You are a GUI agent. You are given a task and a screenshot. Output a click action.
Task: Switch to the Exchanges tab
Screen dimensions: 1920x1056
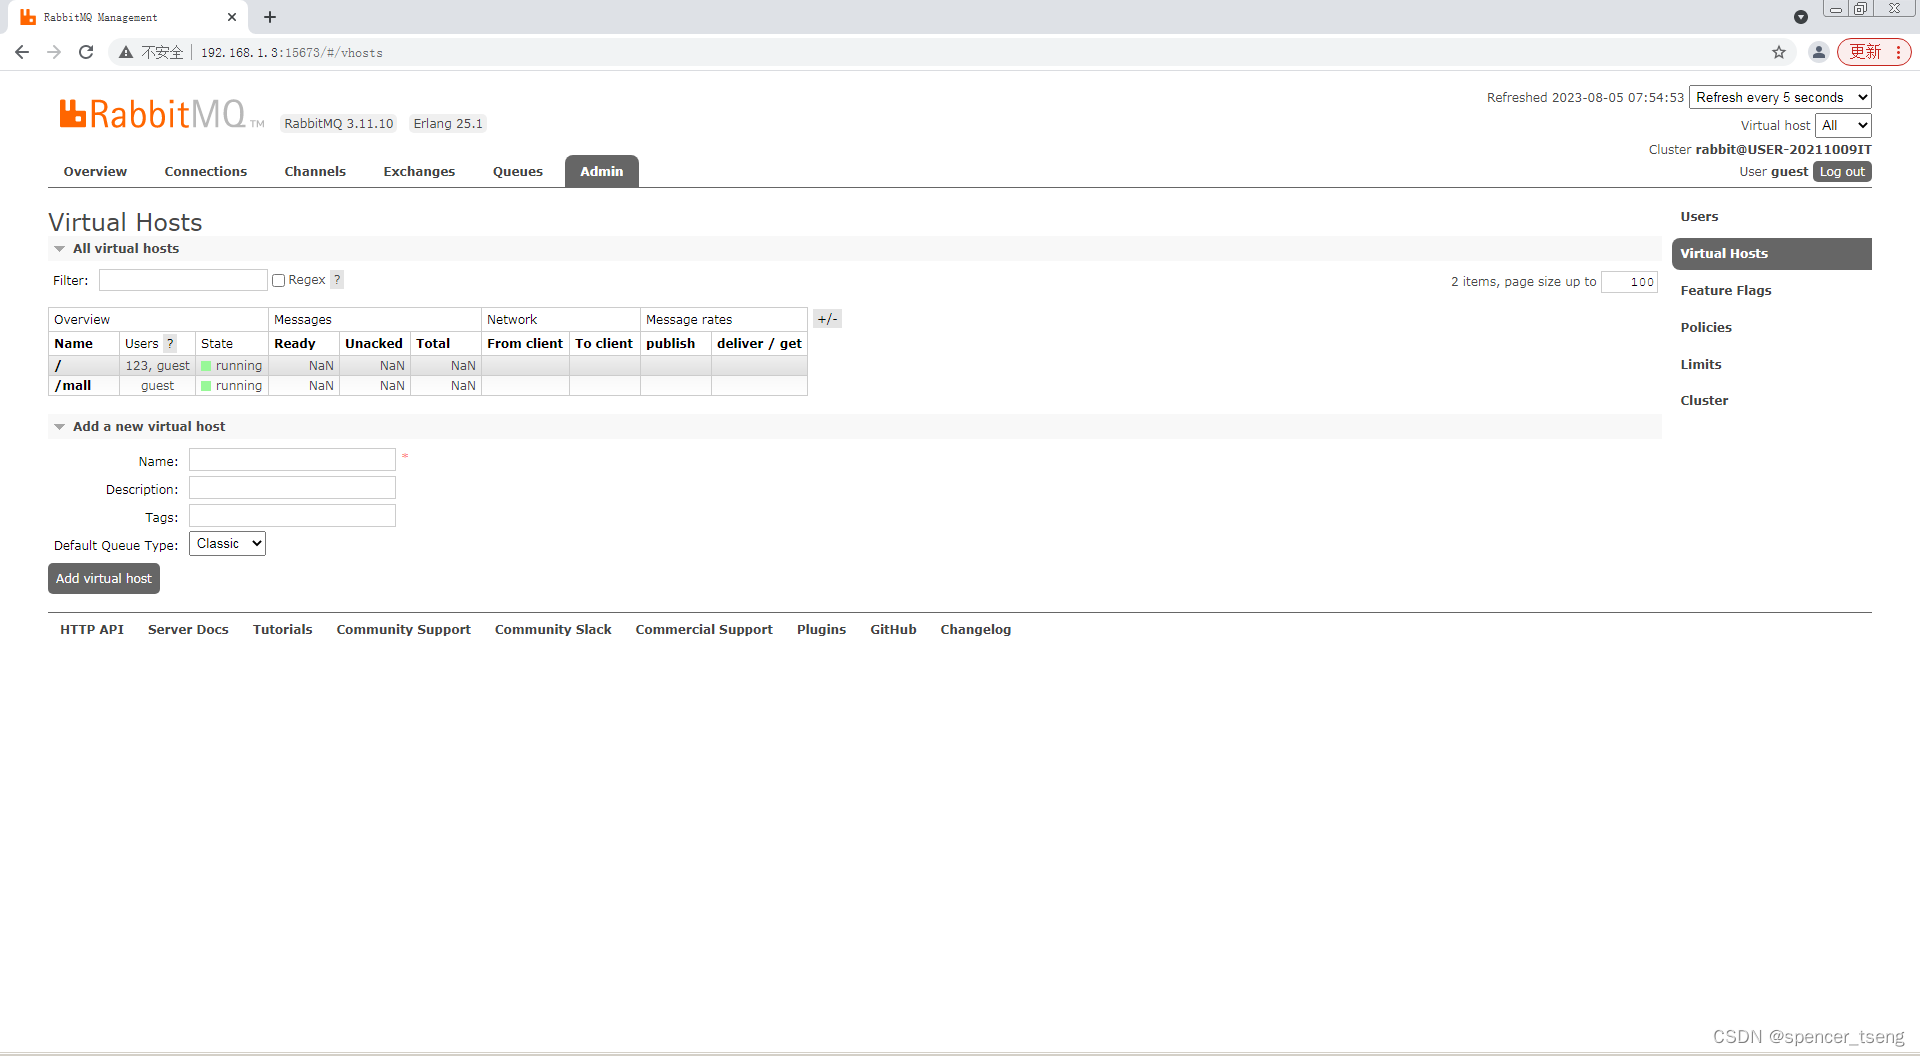419,171
